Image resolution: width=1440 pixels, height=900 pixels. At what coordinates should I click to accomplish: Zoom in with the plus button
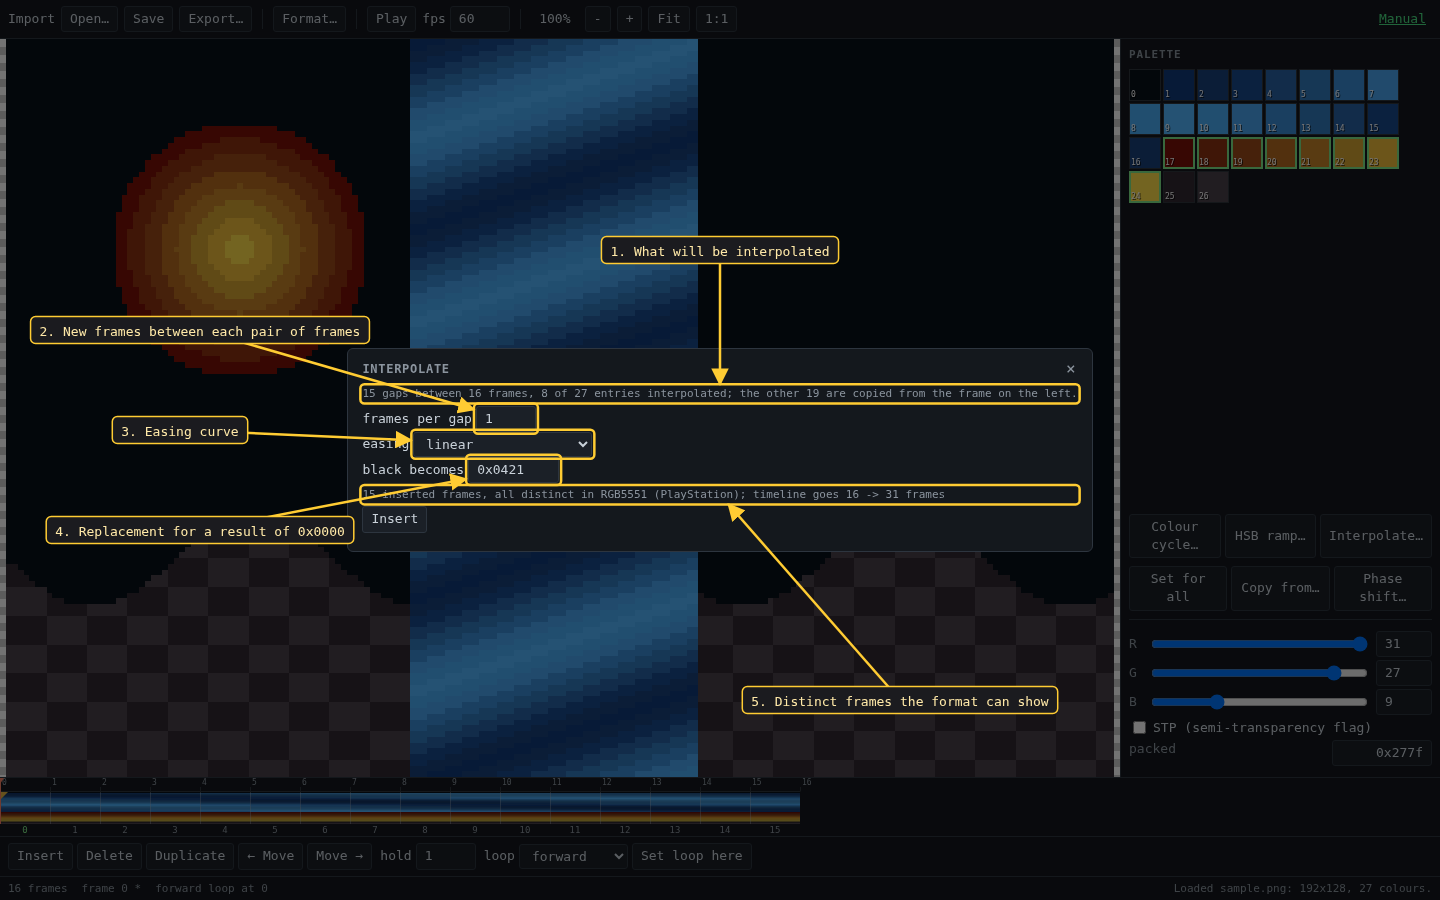coord(629,19)
